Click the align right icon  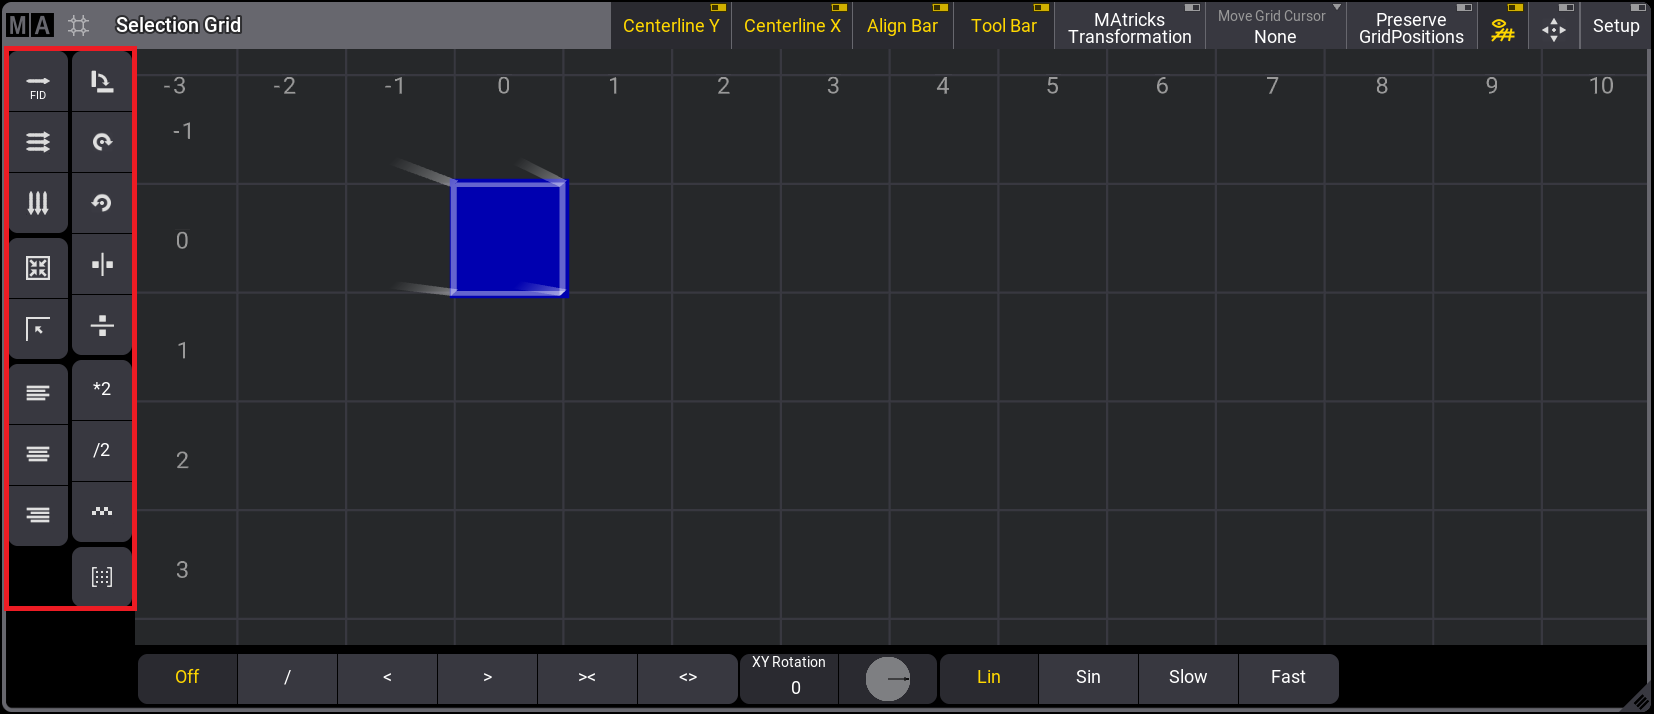[38, 515]
